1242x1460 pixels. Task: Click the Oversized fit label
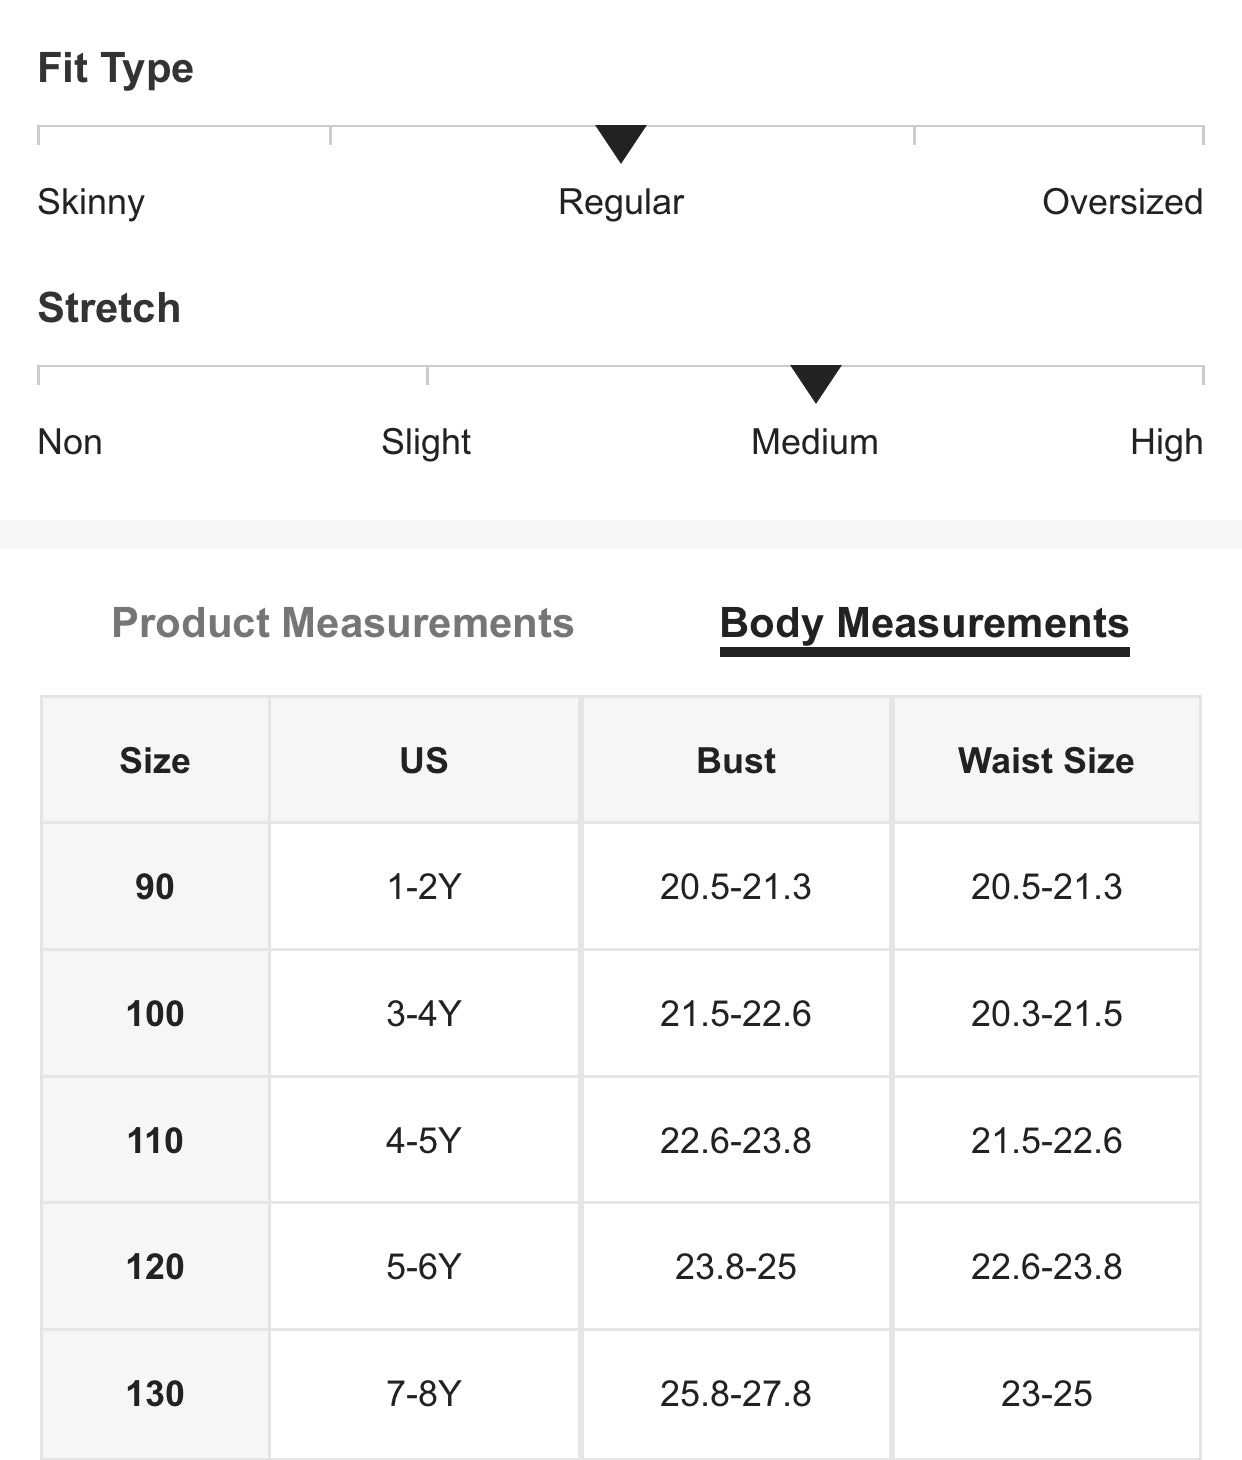(1122, 202)
